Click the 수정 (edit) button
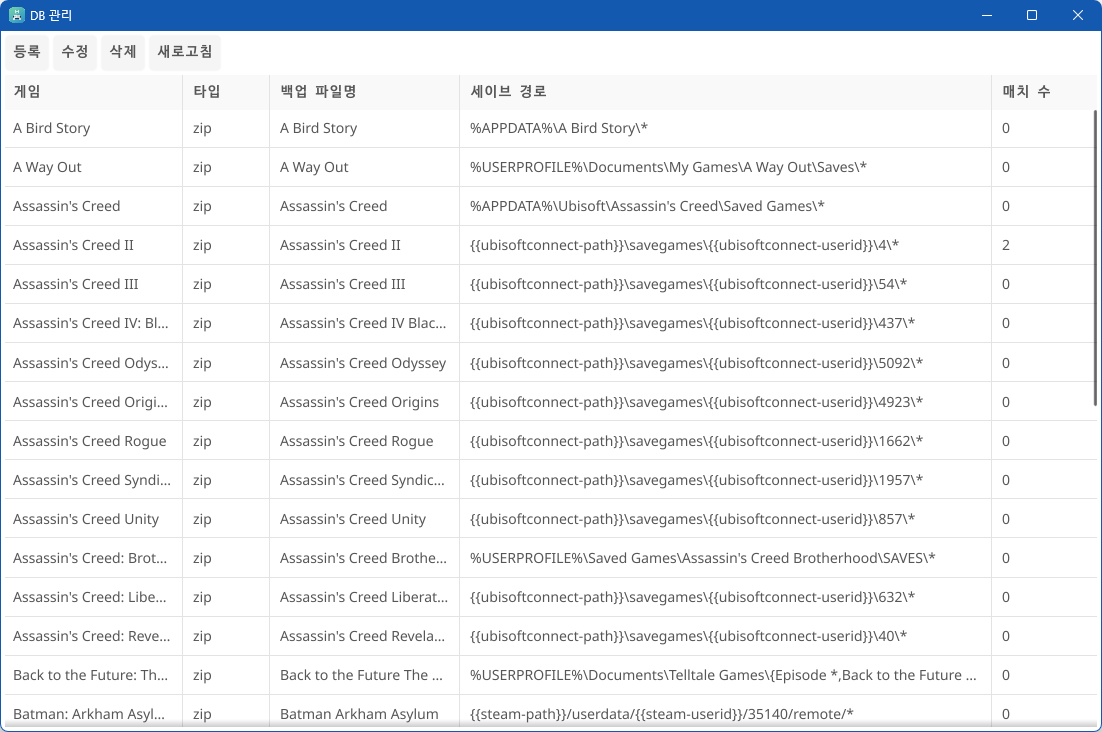Screen dimensions: 1102x732 tap(74, 52)
